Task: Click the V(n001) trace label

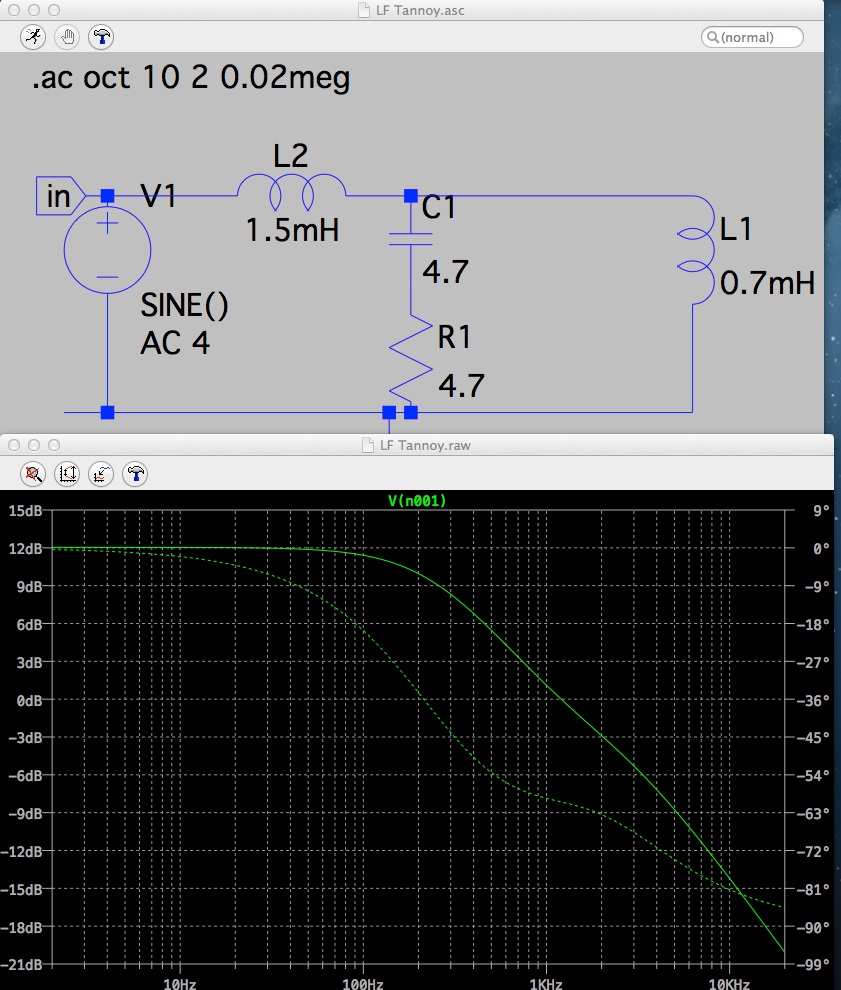Action: [417, 501]
